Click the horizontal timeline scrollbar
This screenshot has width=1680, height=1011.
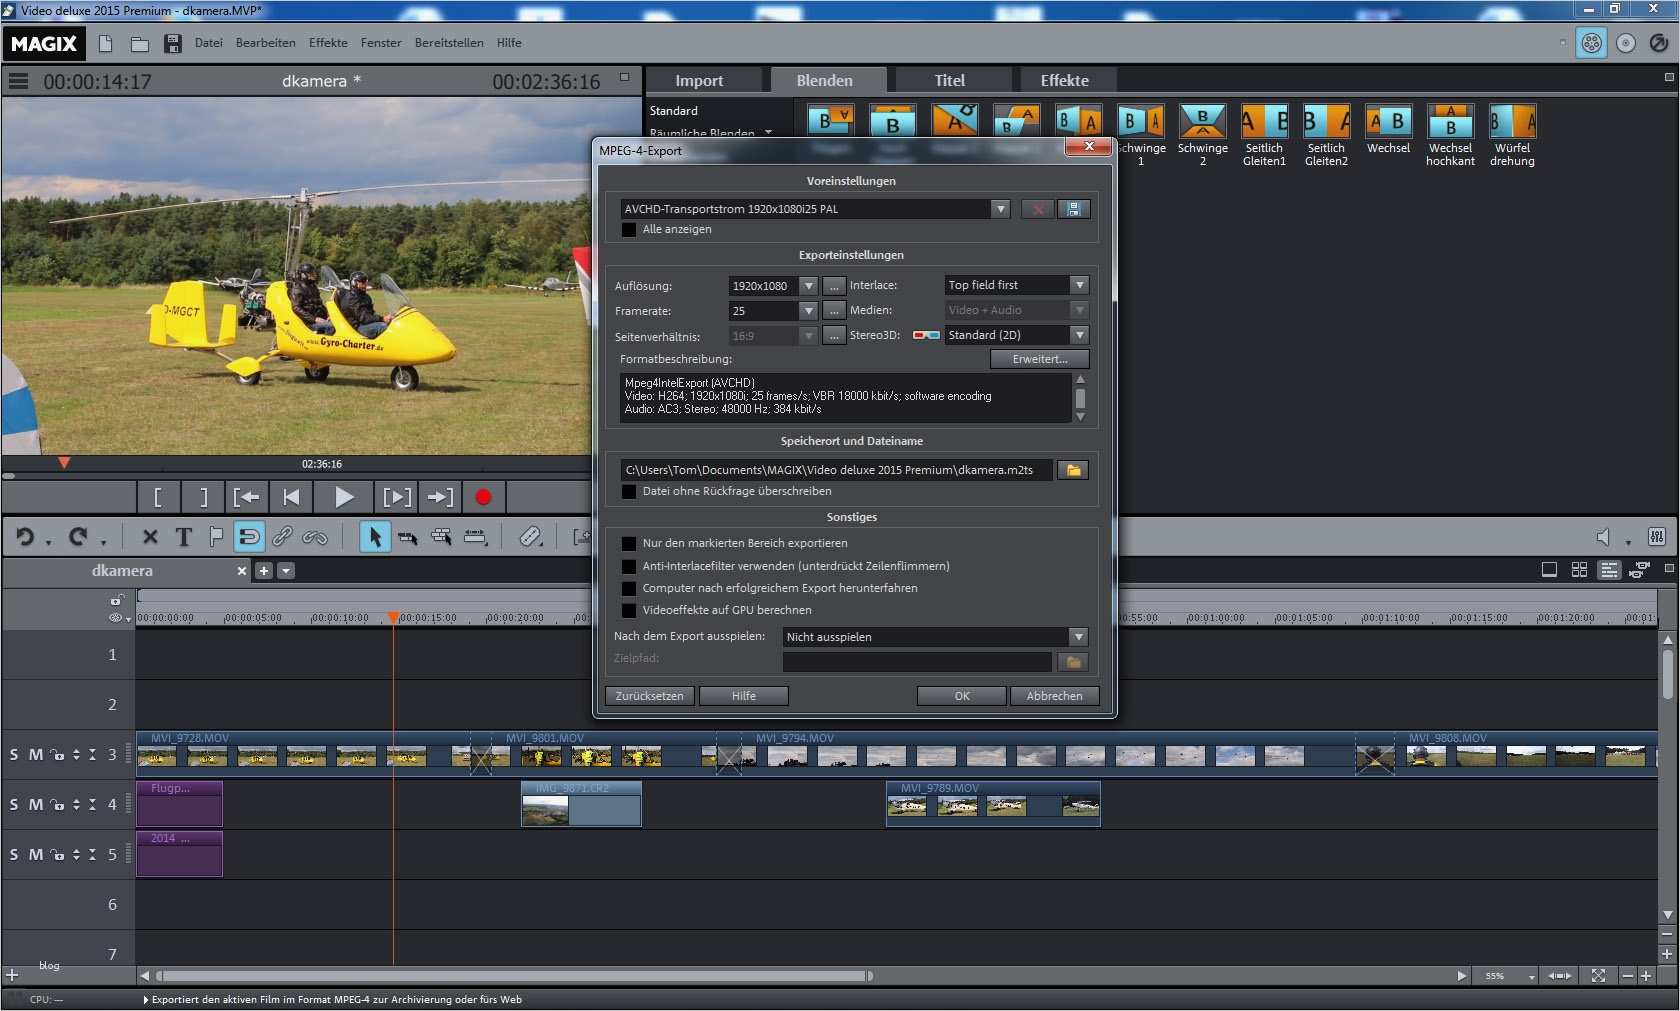pos(514,976)
